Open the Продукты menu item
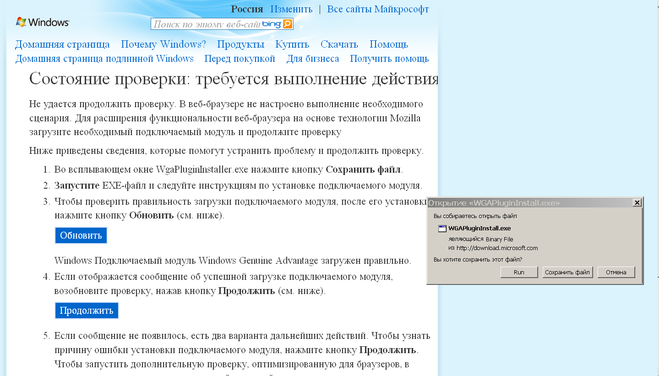659x376 pixels. (240, 44)
